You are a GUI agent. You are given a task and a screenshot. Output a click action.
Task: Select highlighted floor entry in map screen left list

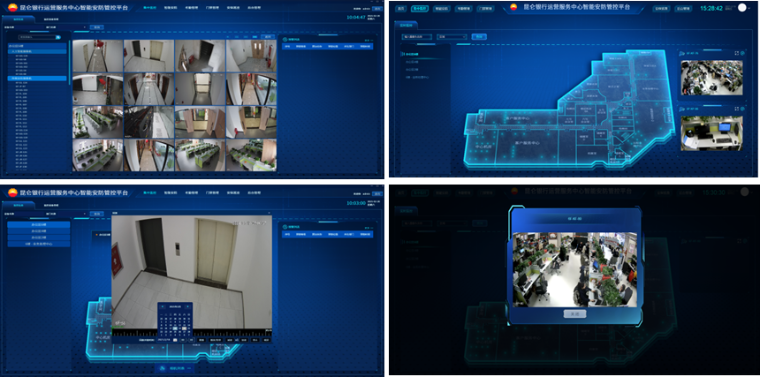pyautogui.click(x=413, y=54)
